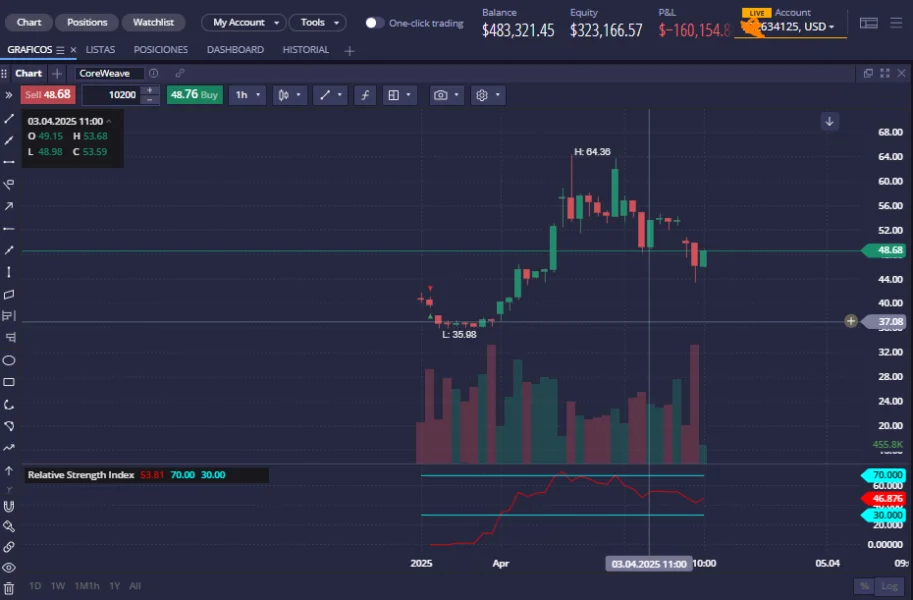Screen dimensions: 913x600
Task: Select the vertical line drawing tool
Action: pyautogui.click(x=9, y=272)
